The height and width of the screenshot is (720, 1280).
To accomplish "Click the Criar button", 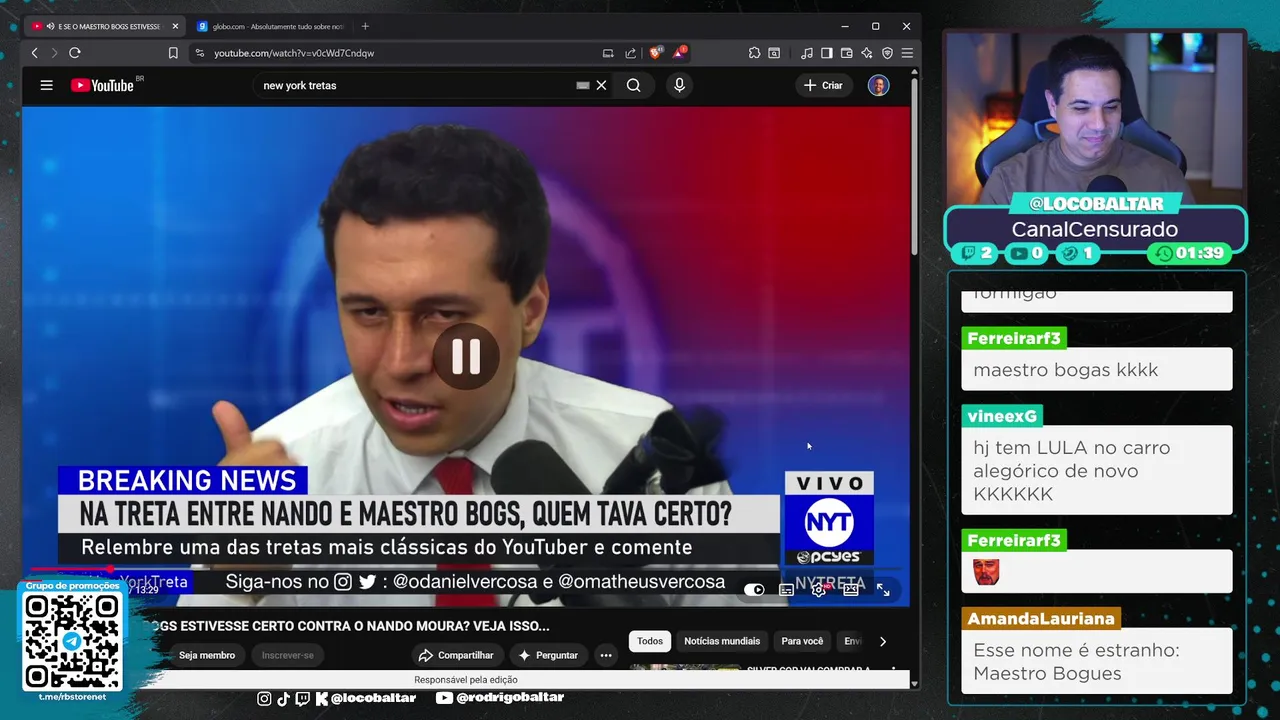I will coord(823,85).
